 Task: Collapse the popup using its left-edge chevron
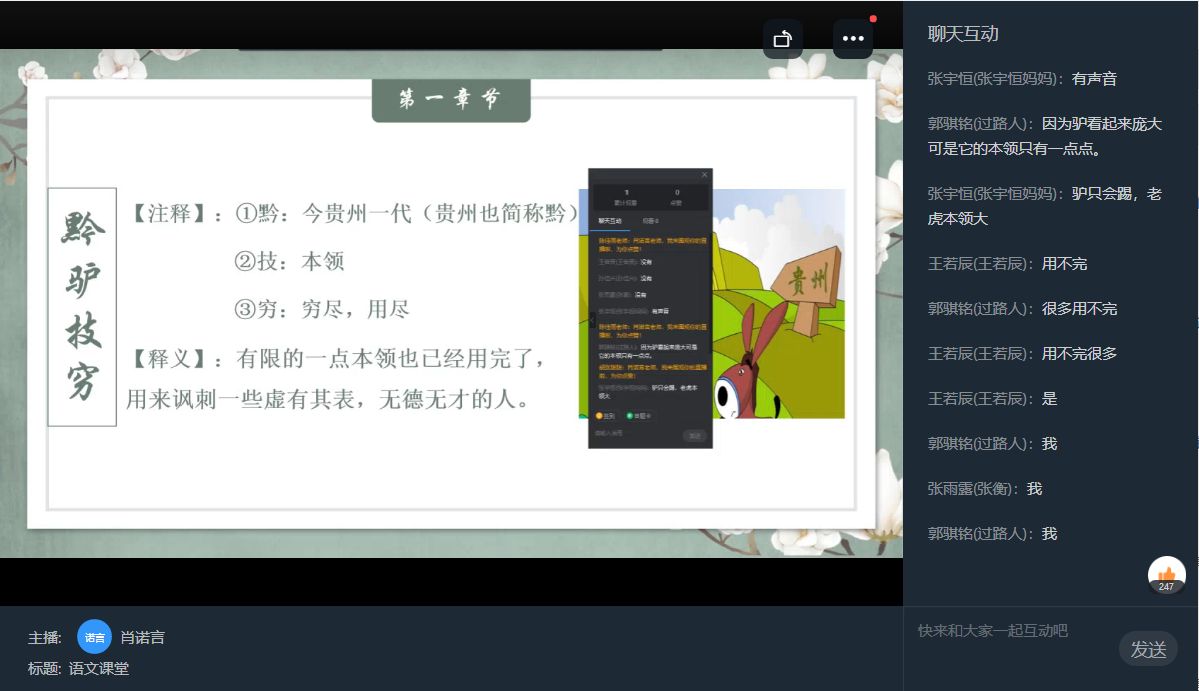(590, 317)
